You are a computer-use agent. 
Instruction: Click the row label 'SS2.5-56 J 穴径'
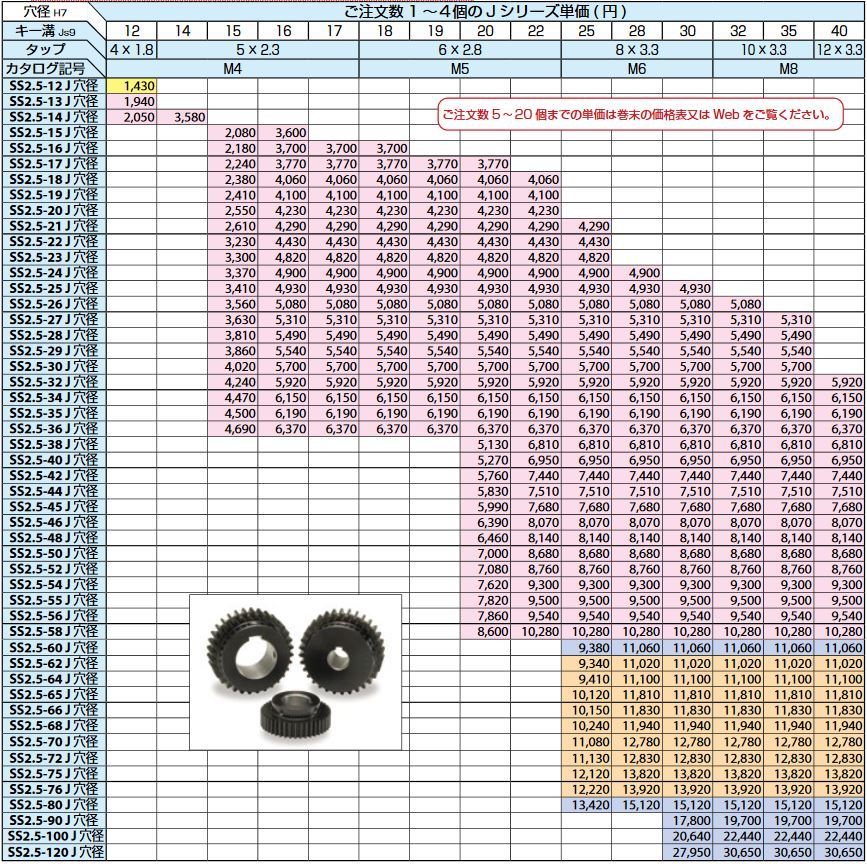click(x=54, y=616)
